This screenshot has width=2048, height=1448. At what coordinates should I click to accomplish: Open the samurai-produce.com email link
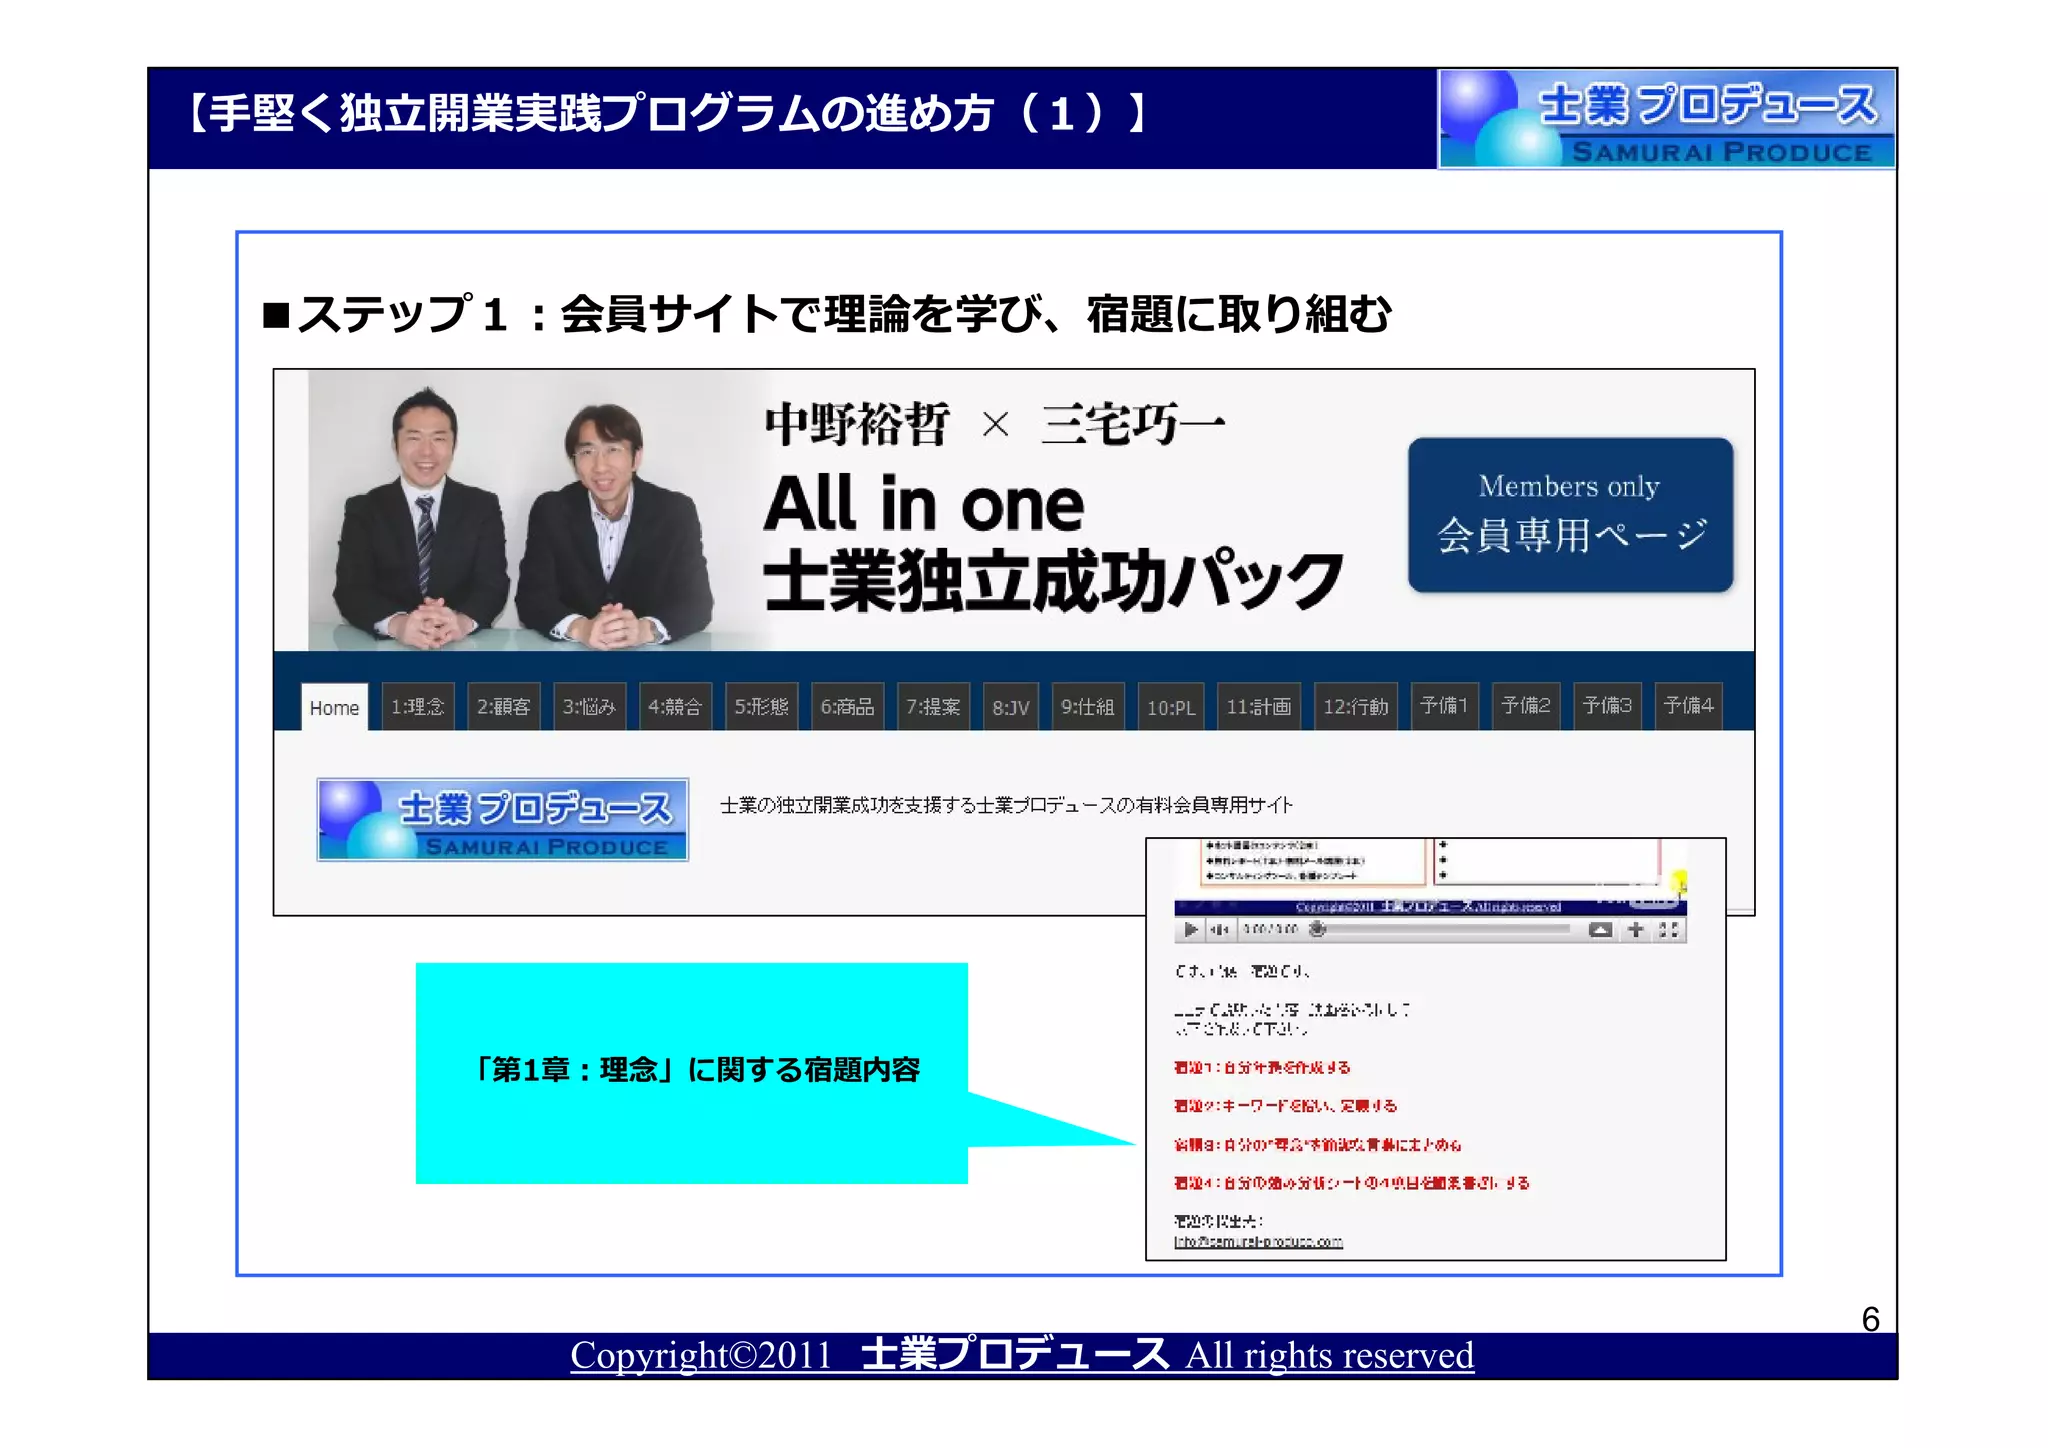pos(1258,1242)
